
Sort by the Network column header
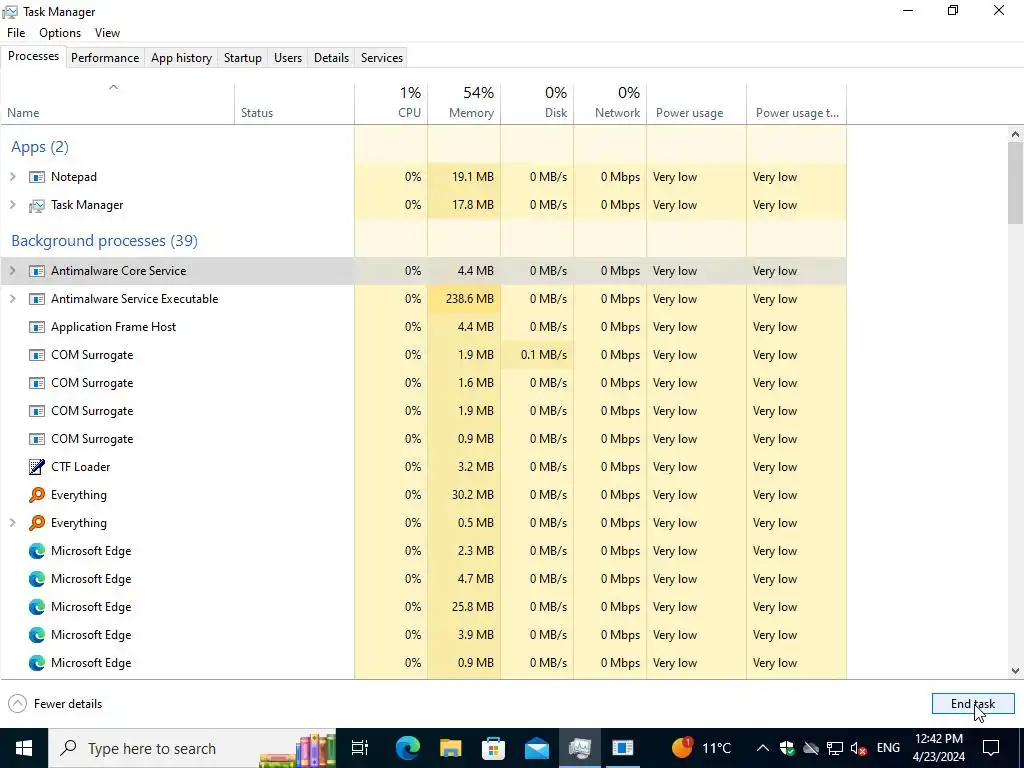(x=611, y=104)
